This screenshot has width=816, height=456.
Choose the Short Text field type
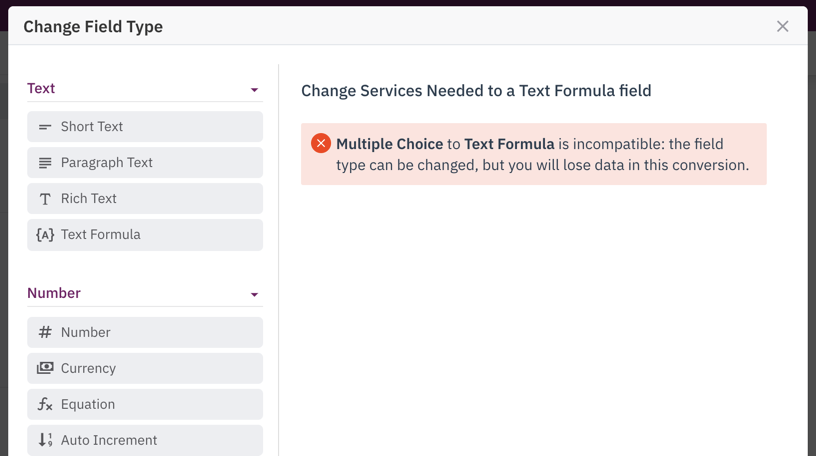point(145,126)
